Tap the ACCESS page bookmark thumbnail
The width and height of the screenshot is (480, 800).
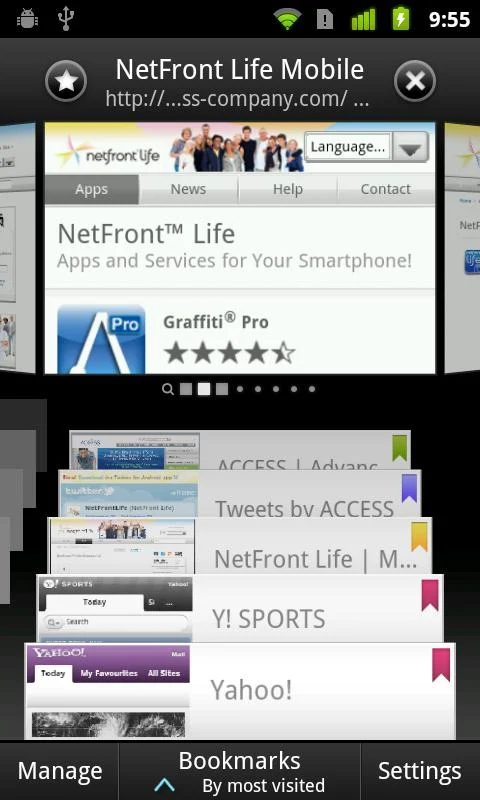[135, 451]
